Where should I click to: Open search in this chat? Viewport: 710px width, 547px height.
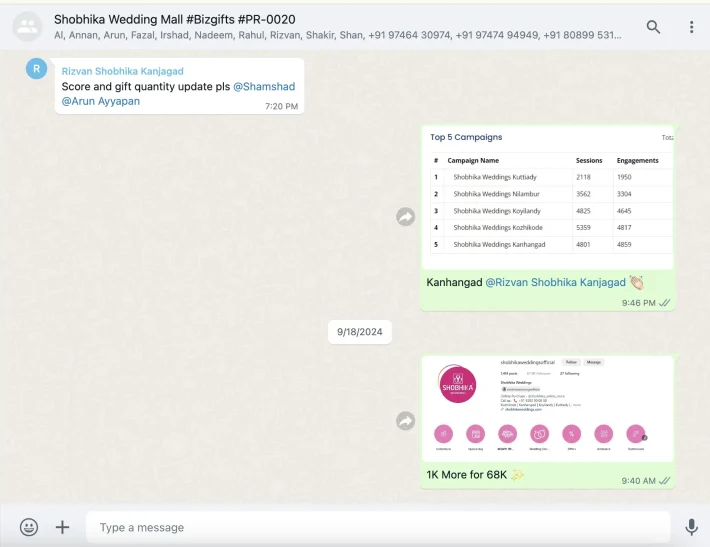tap(653, 27)
